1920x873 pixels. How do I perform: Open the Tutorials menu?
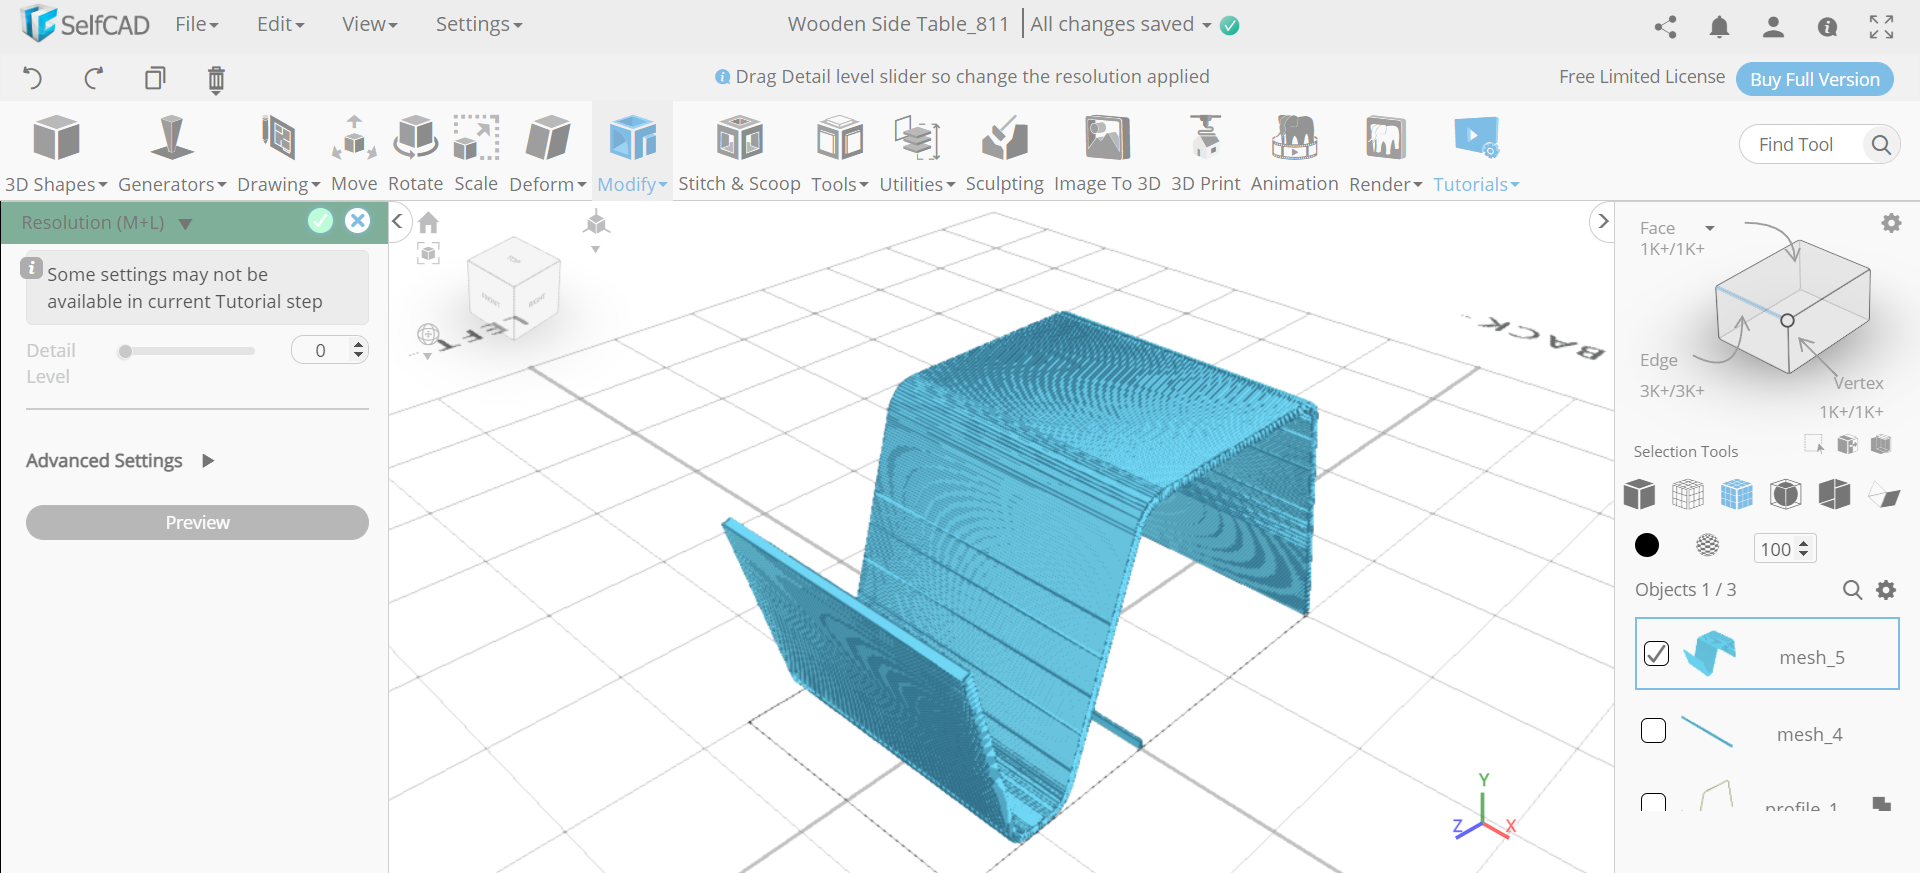tap(1476, 153)
